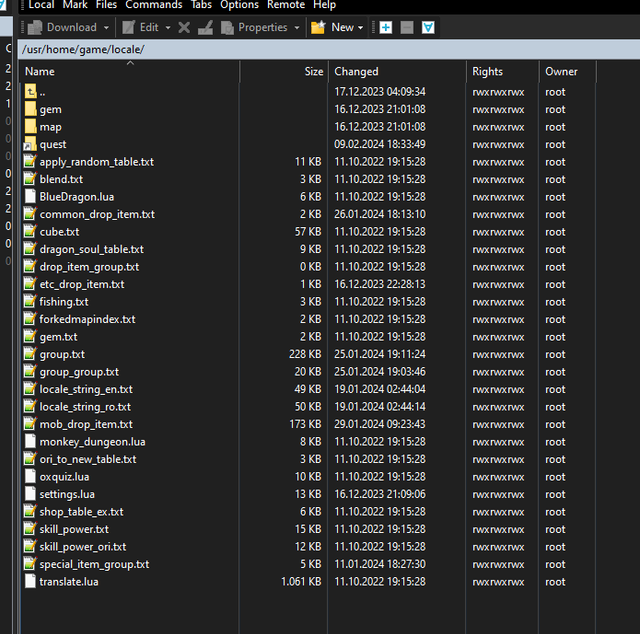The height and width of the screenshot is (634, 640).
Task: Click the Invert Selection icon
Action: tap(428, 28)
